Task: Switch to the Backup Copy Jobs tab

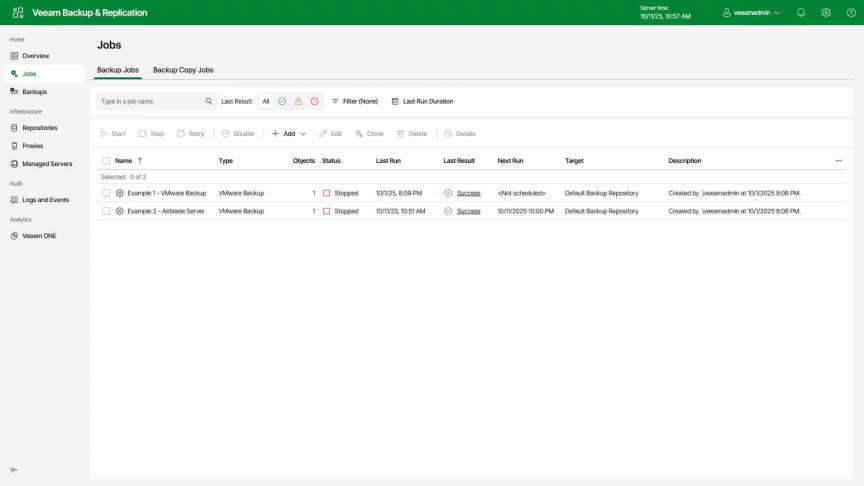Action: click(x=183, y=70)
